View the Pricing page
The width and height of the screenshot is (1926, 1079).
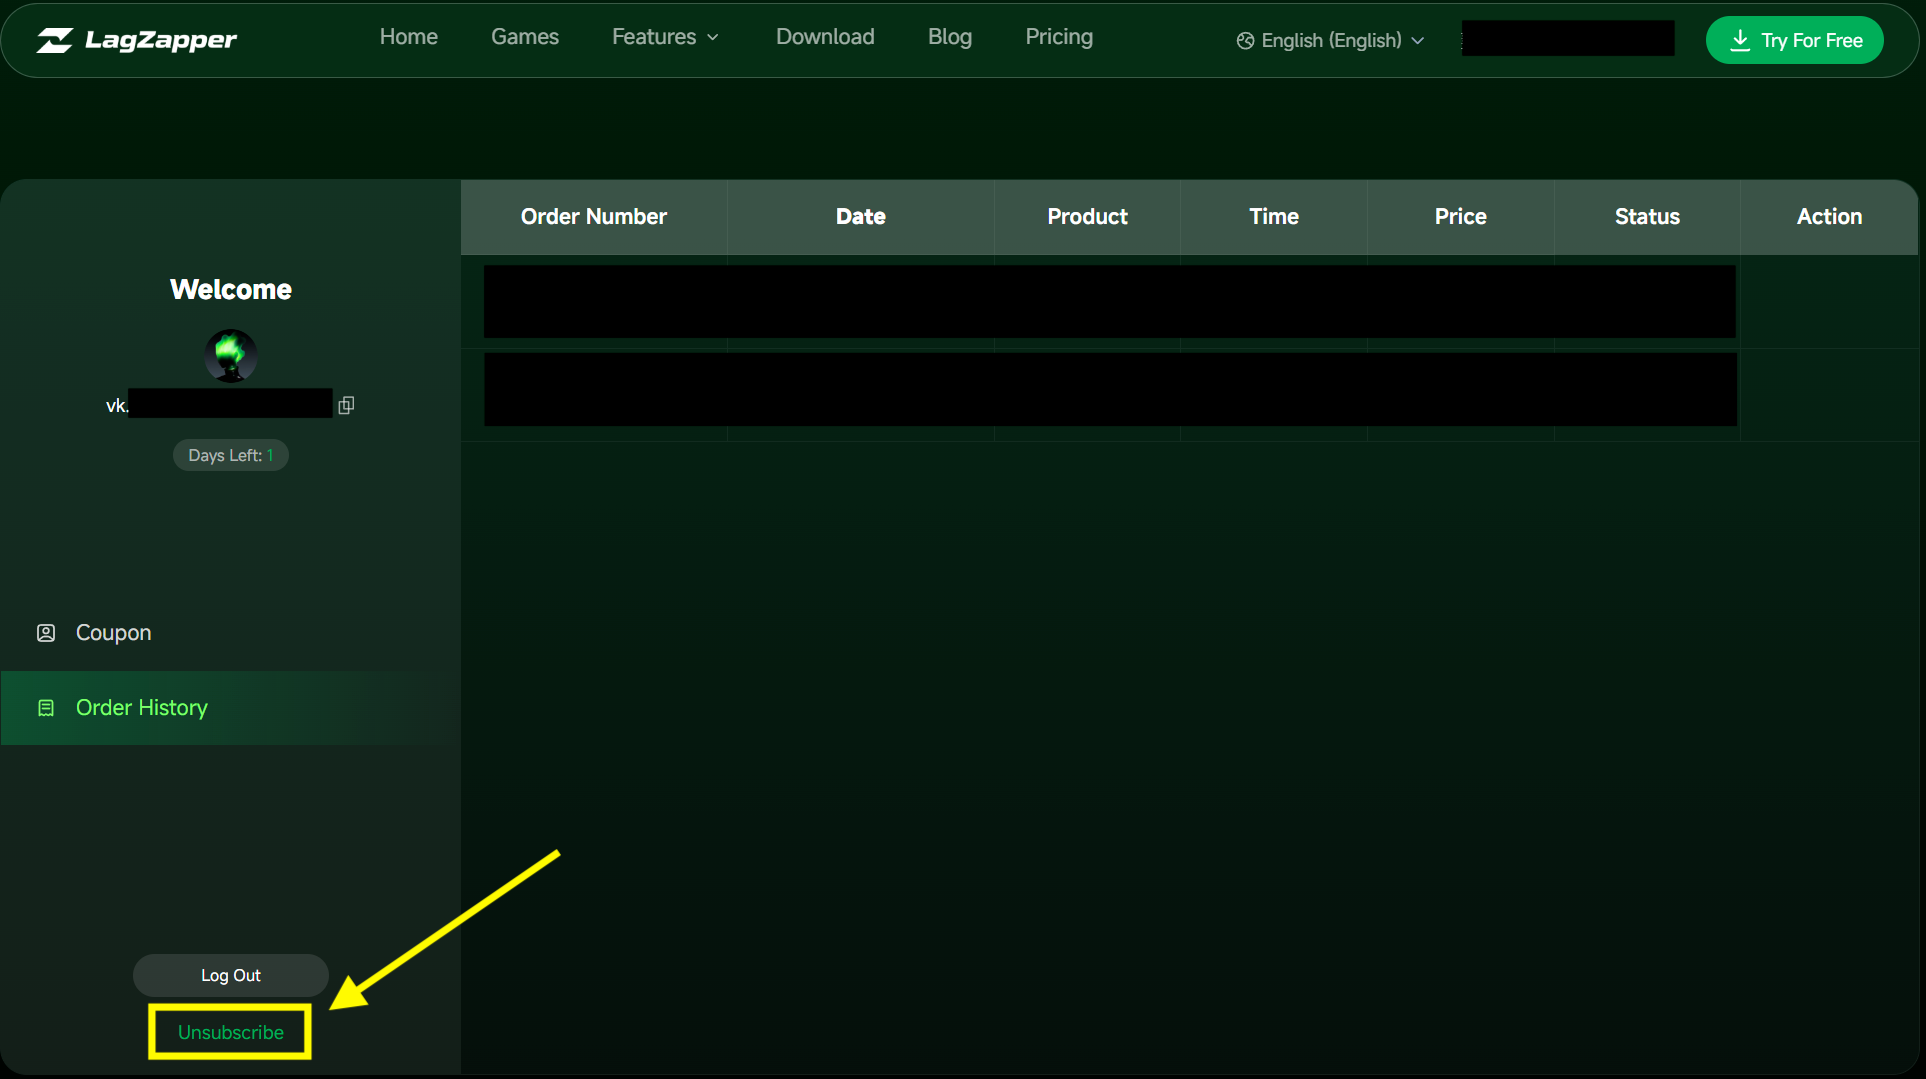coord(1059,37)
